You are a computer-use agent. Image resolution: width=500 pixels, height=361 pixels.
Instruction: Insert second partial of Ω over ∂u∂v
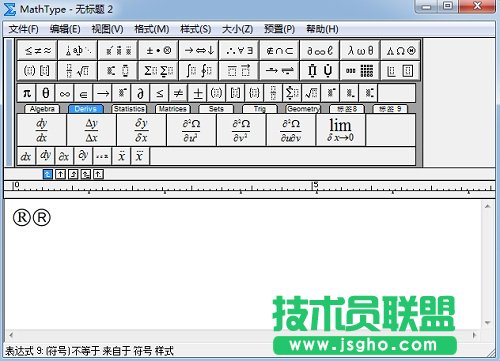(x=291, y=130)
